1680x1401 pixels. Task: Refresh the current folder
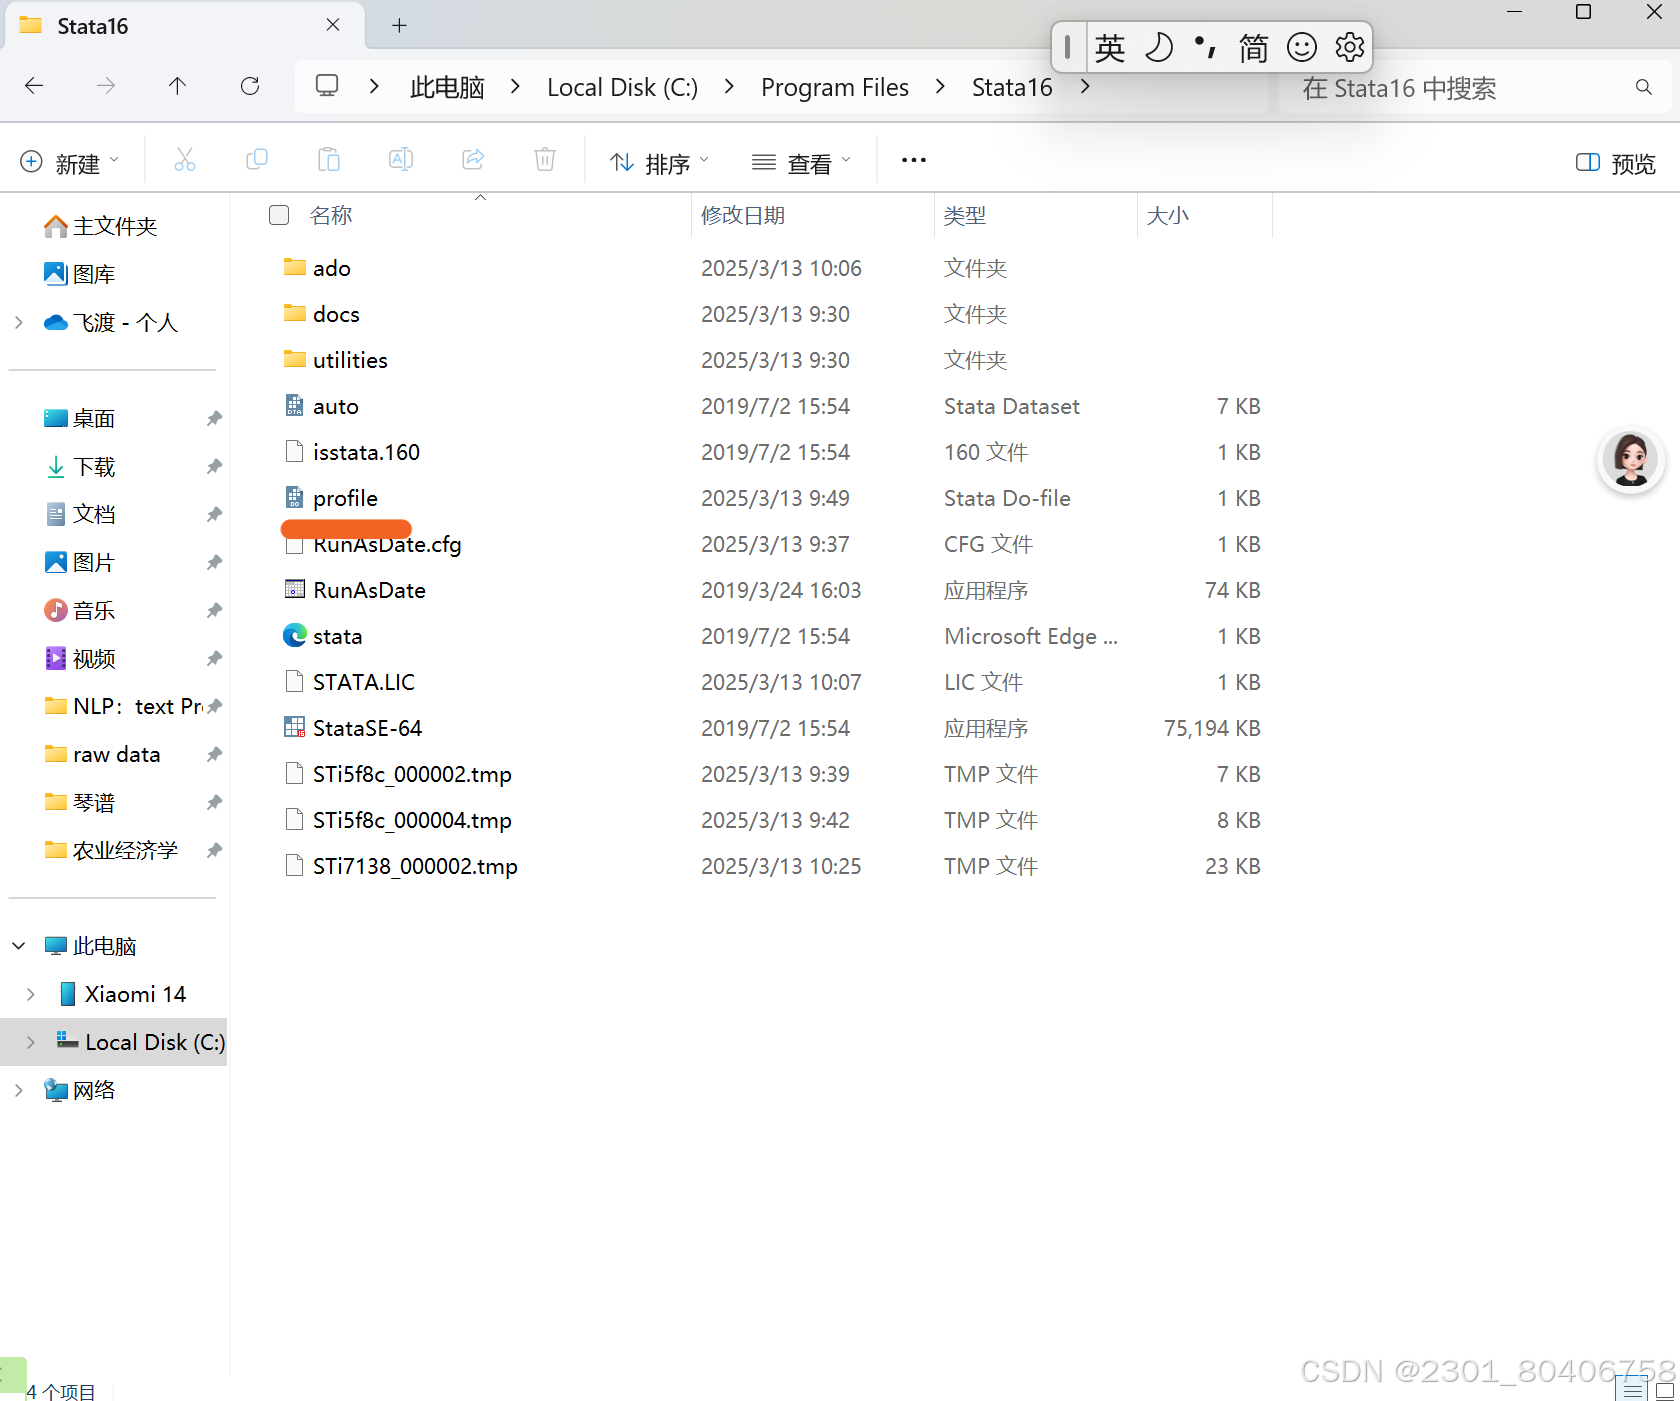click(250, 86)
